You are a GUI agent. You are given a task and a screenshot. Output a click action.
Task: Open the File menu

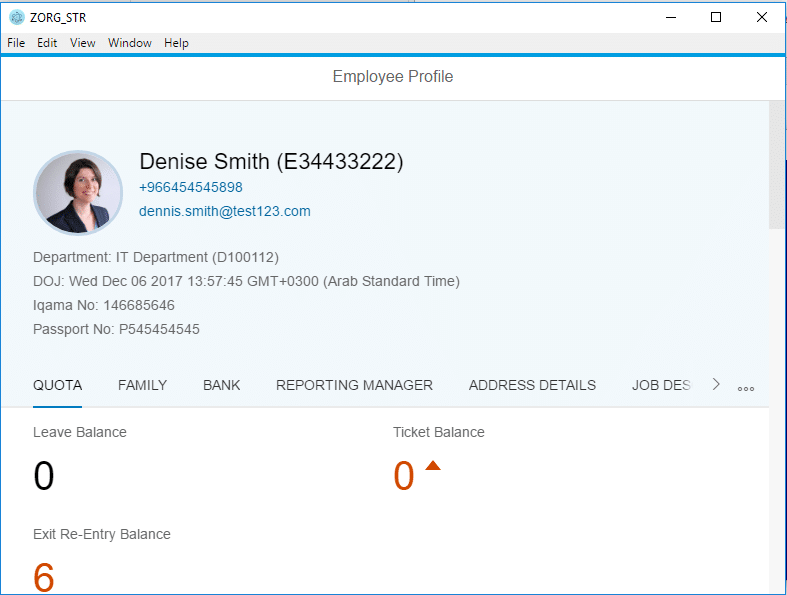pos(16,43)
